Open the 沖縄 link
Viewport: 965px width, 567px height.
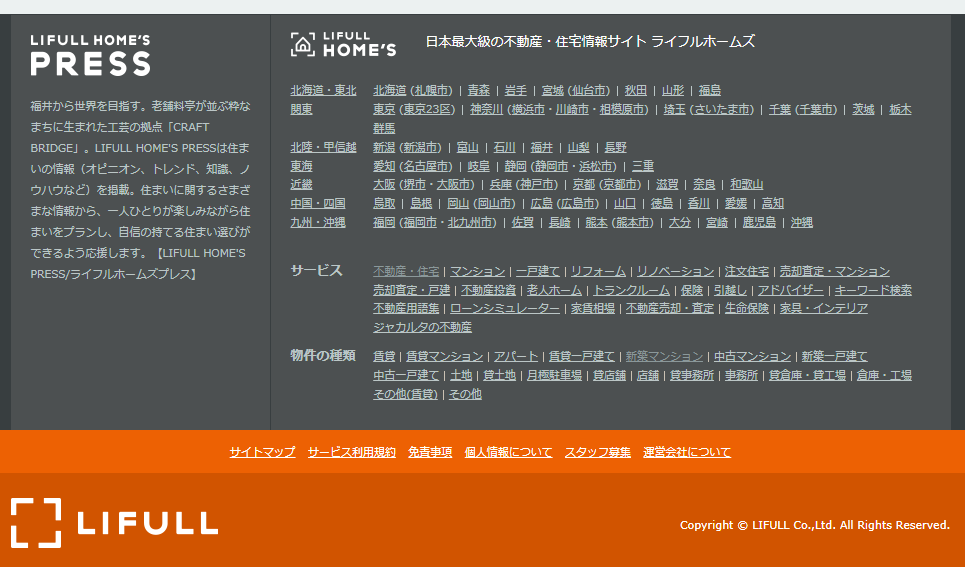801,222
